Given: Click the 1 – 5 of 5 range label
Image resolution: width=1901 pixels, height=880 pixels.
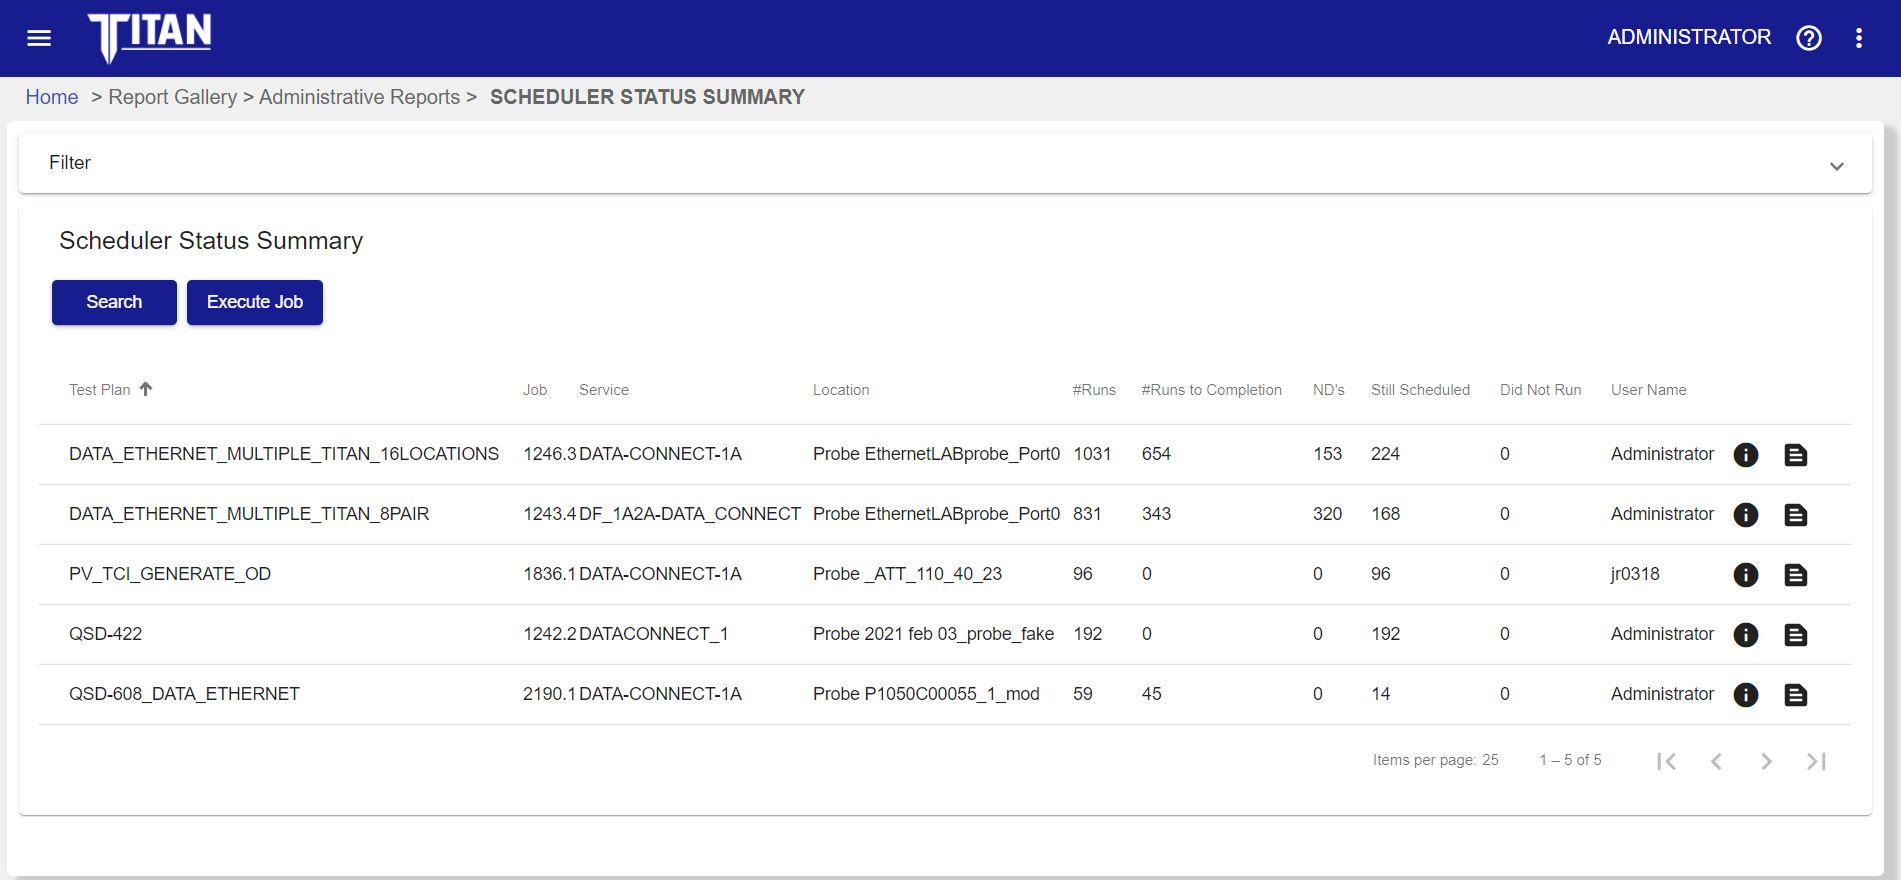Looking at the screenshot, I should pos(1570,760).
